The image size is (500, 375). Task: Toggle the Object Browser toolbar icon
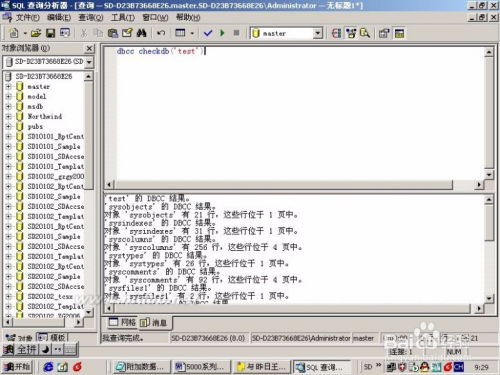coord(351,33)
